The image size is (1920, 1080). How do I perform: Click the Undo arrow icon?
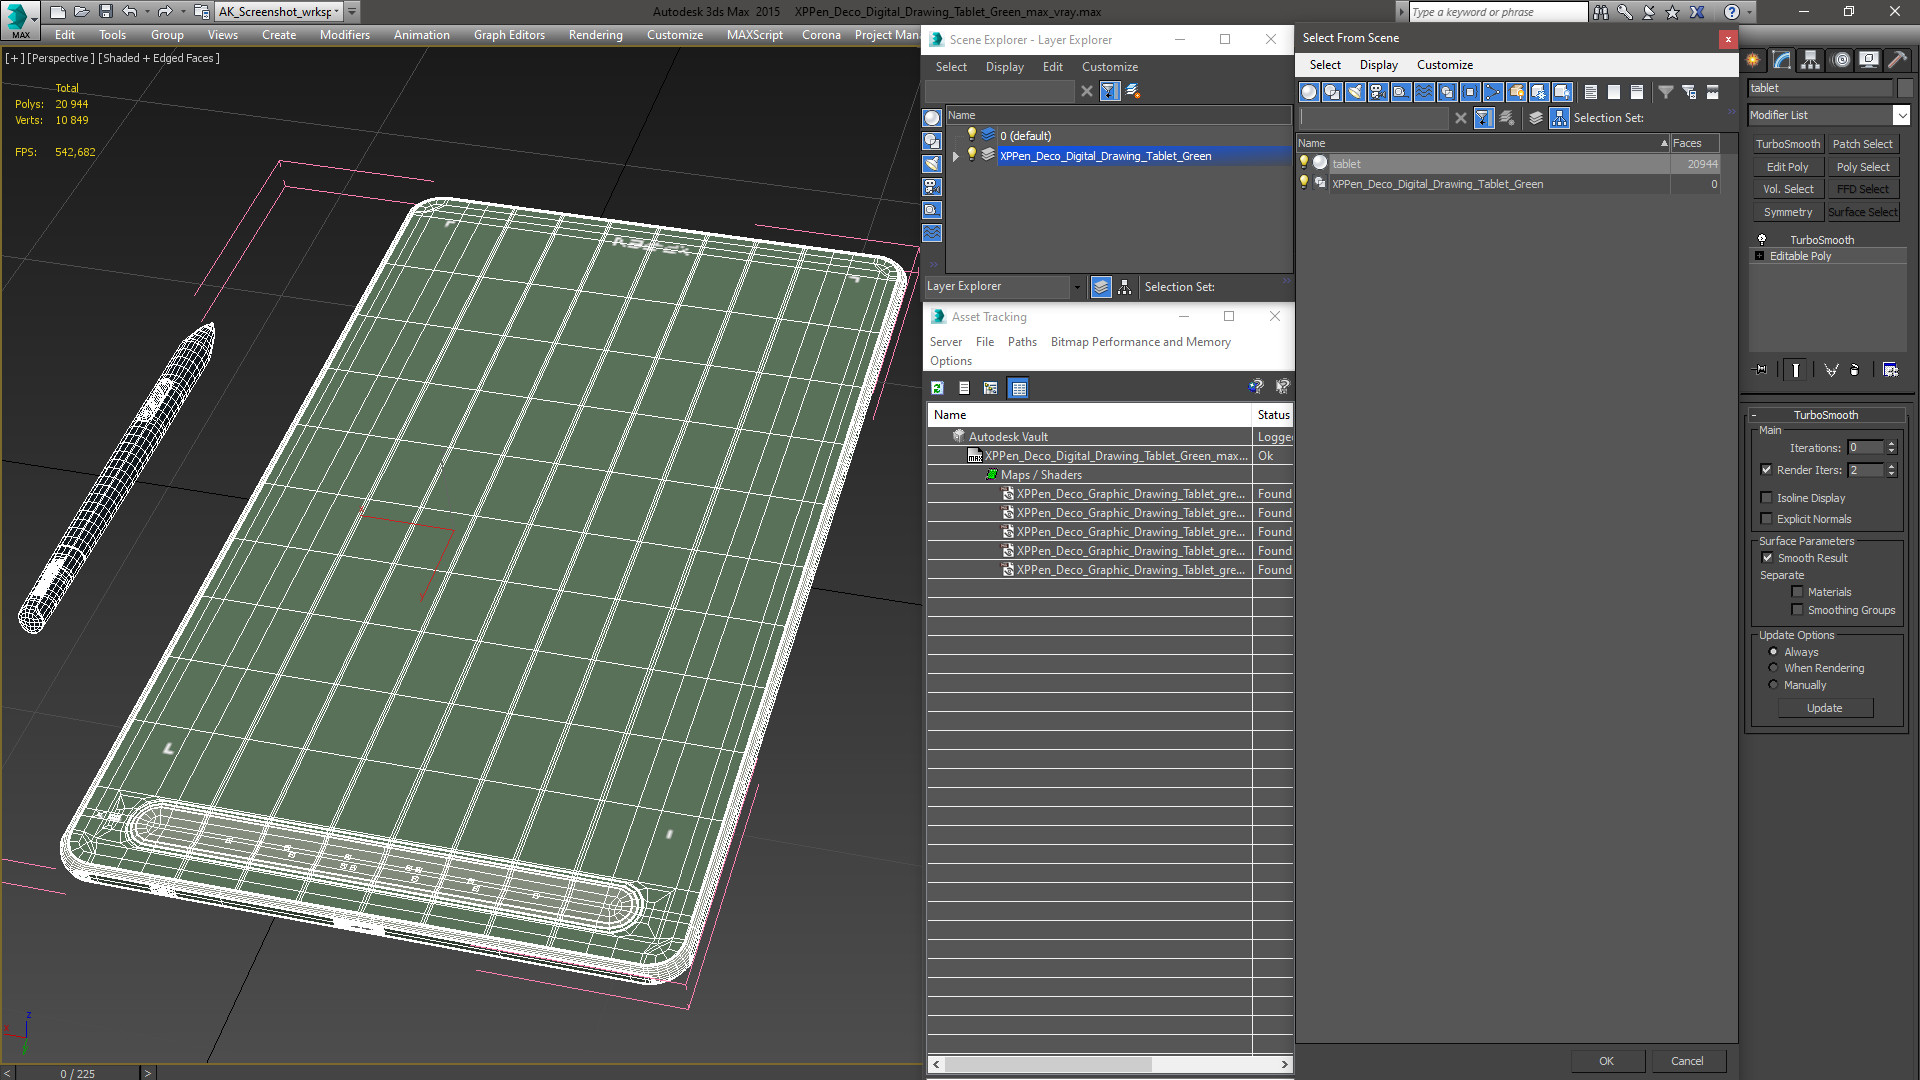(x=129, y=11)
